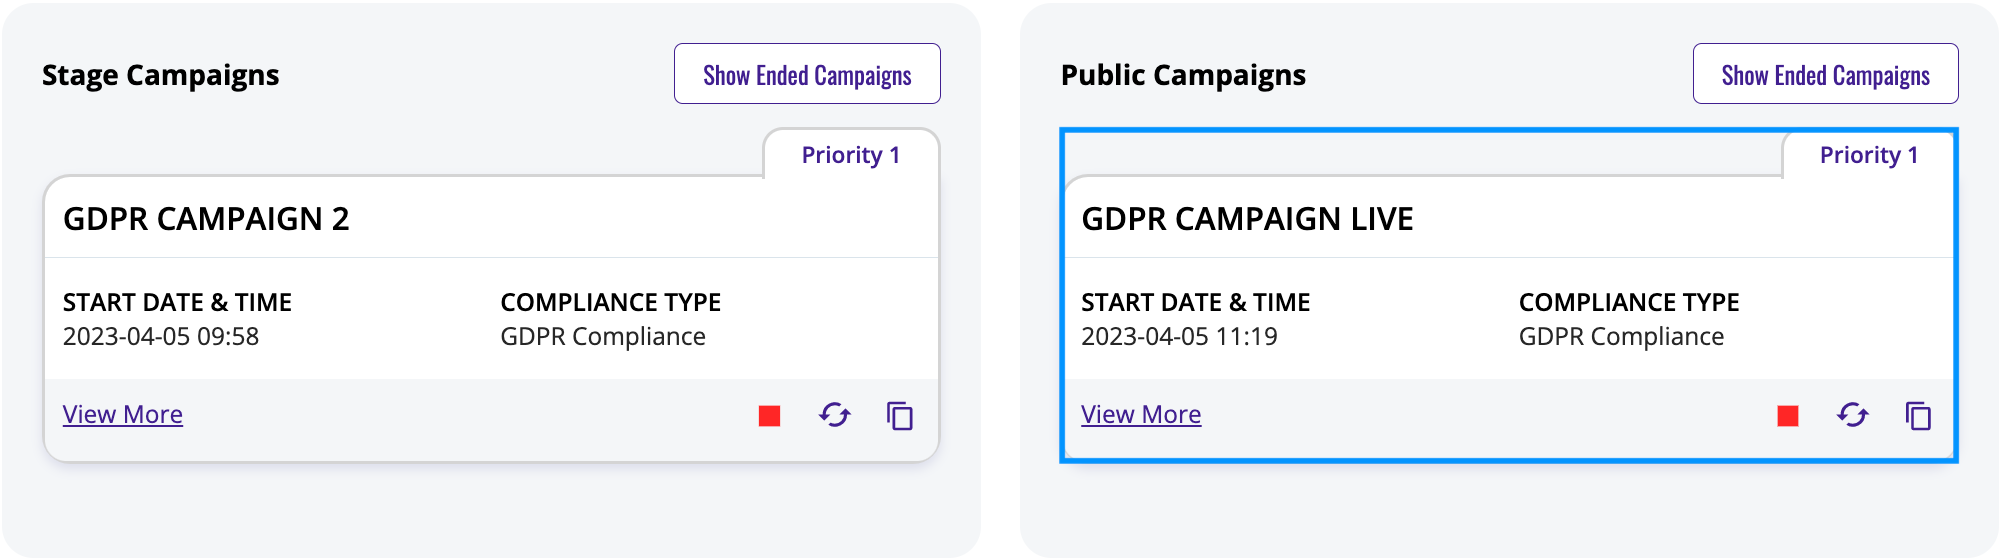2000x560 pixels.
Task: Stop the GDPR Campaign 2 with the red square
Action: [x=769, y=416]
